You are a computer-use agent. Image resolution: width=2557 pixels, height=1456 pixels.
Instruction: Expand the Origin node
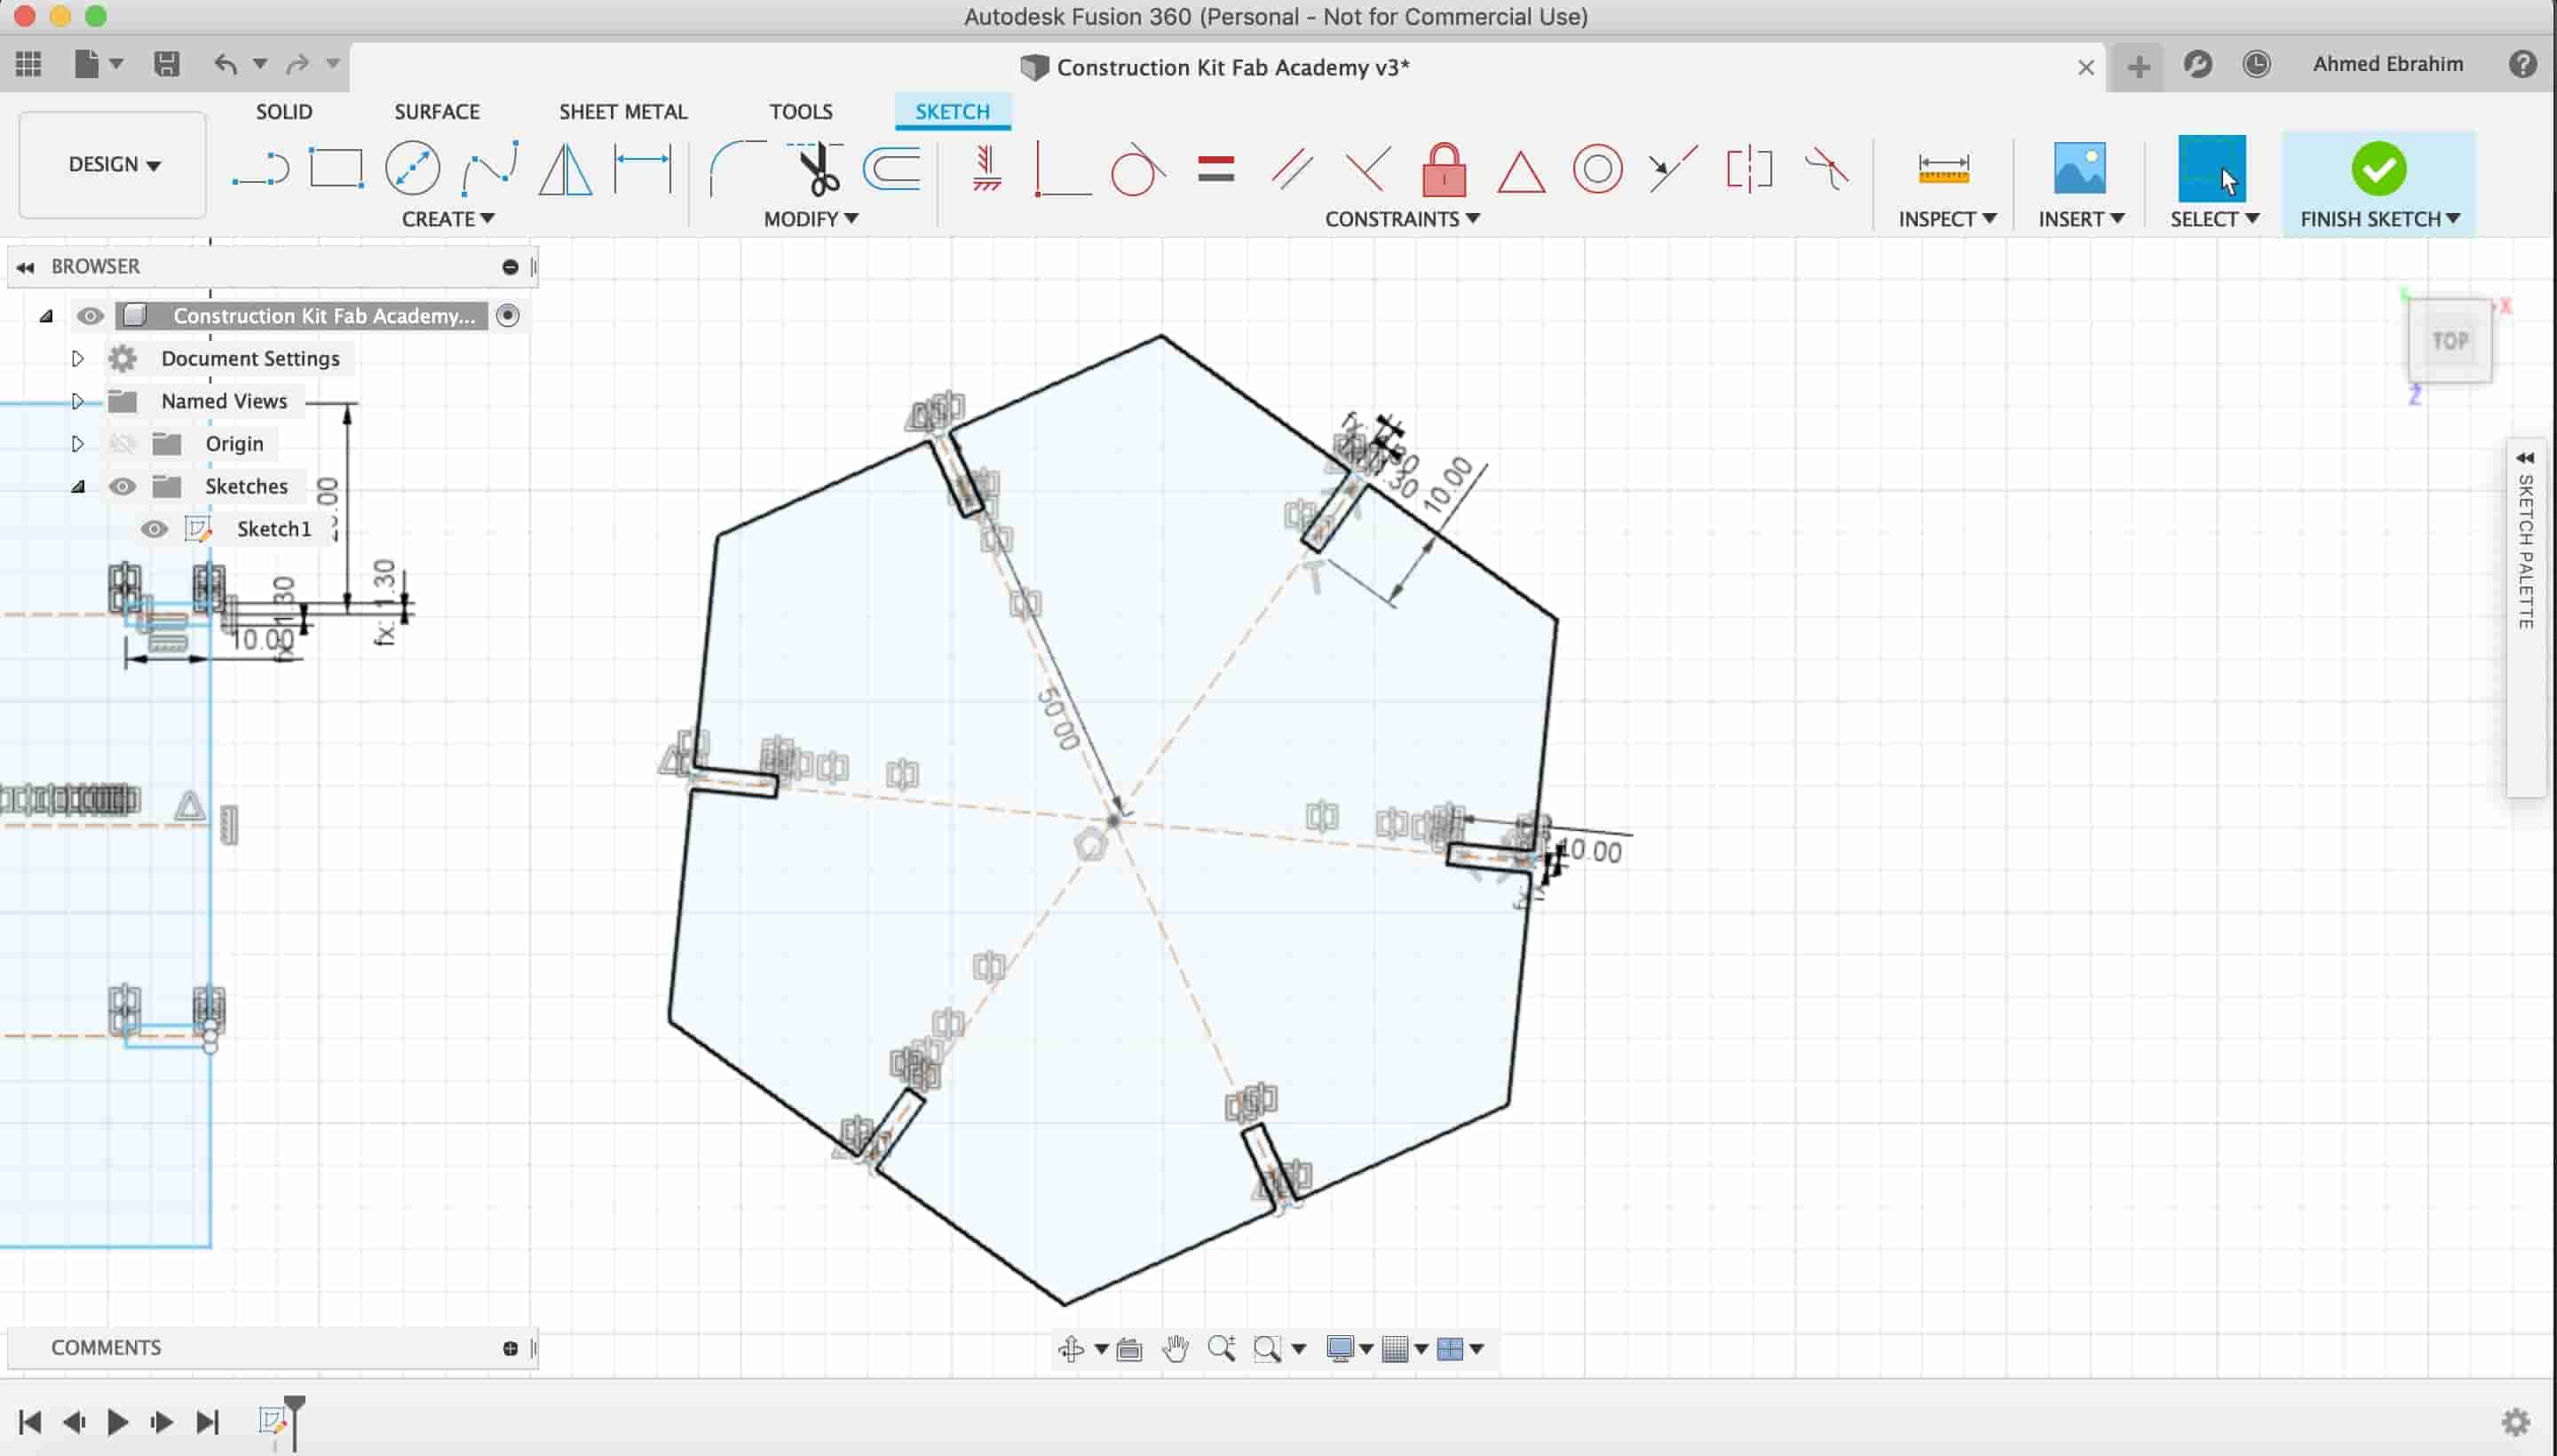click(x=77, y=443)
